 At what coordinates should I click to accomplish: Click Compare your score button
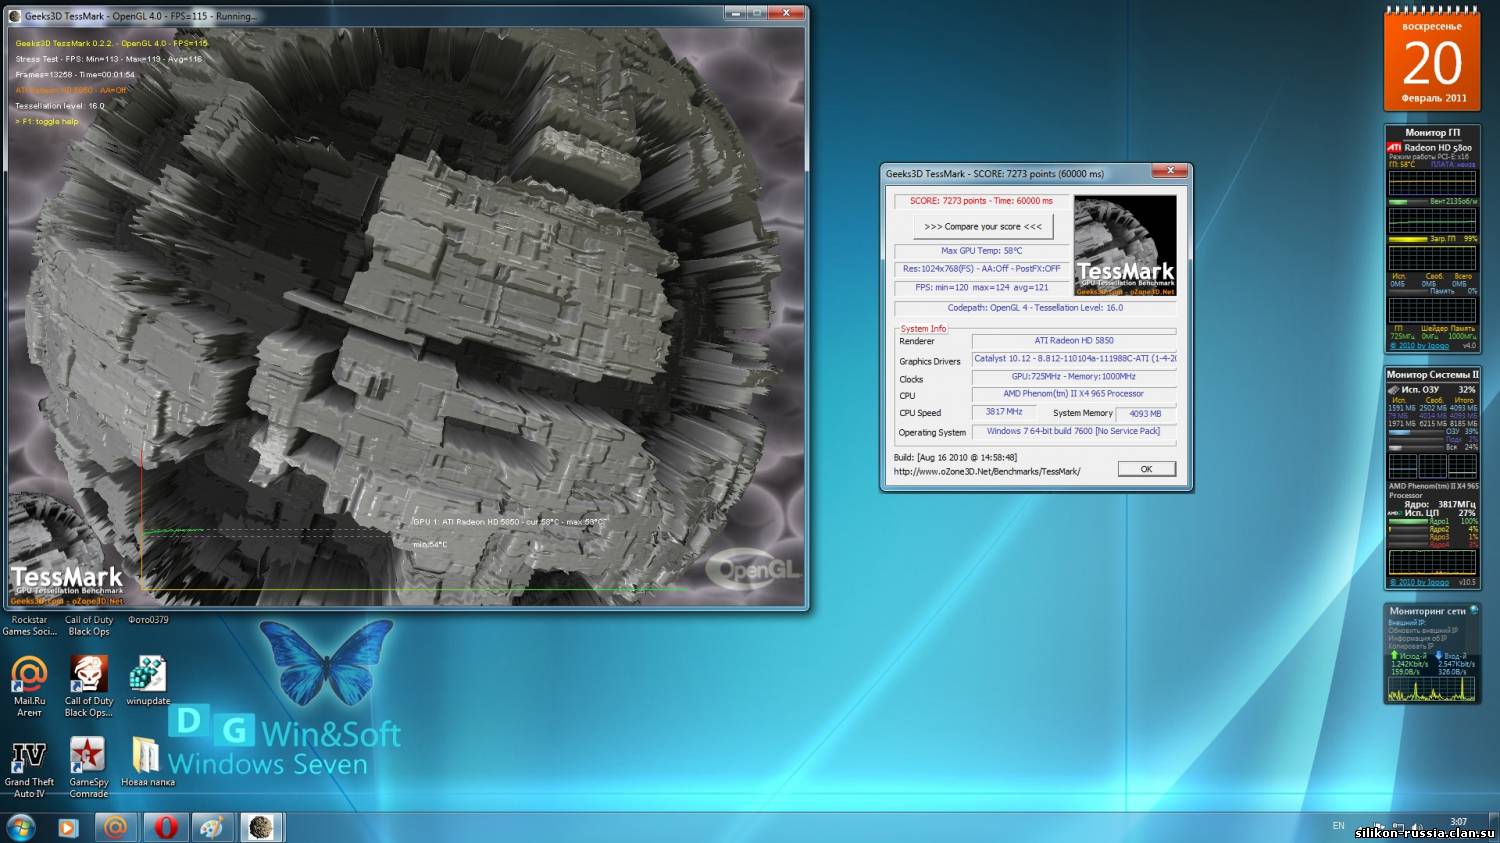click(983, 227)
